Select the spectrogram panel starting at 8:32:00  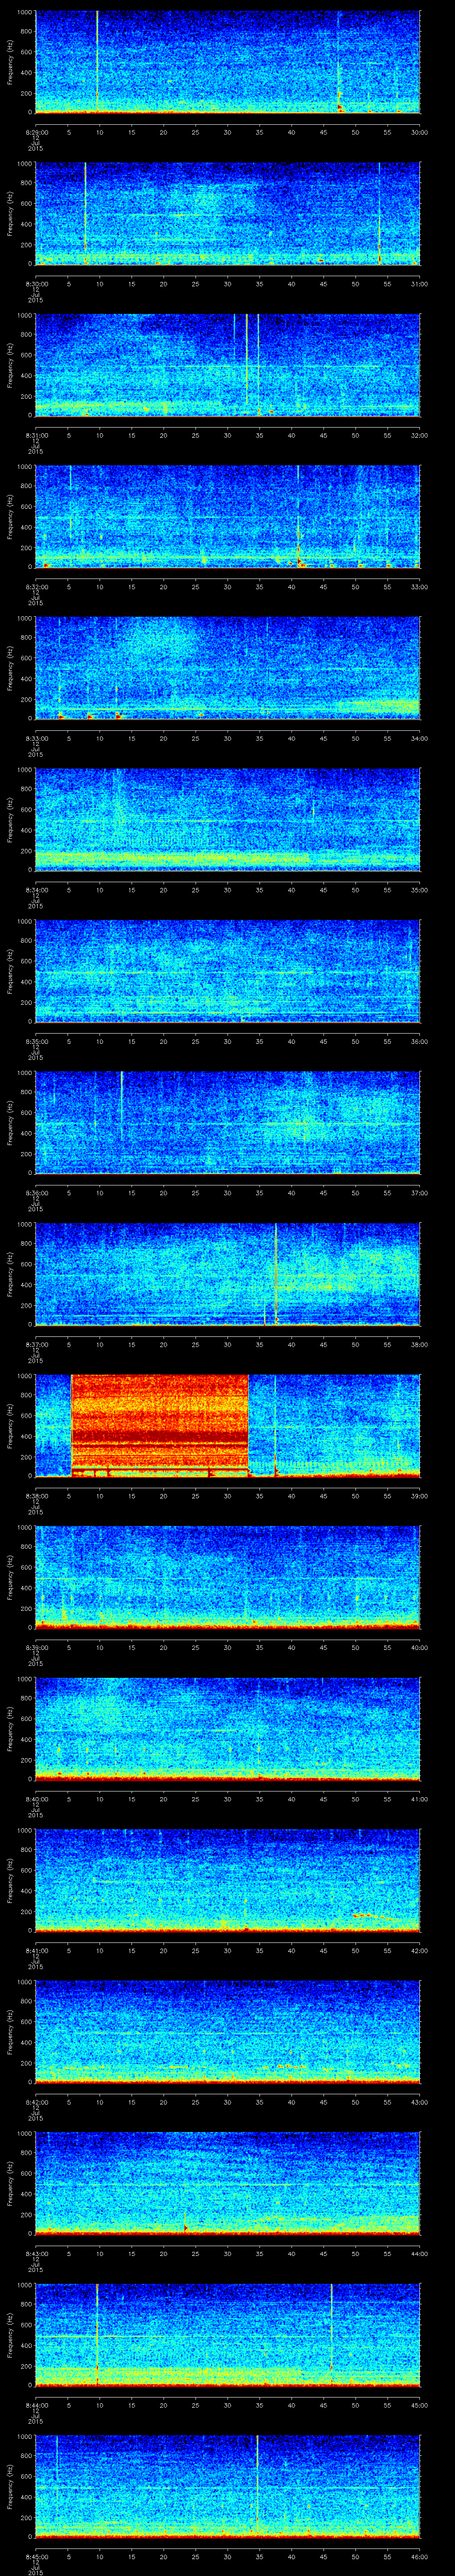227,517
